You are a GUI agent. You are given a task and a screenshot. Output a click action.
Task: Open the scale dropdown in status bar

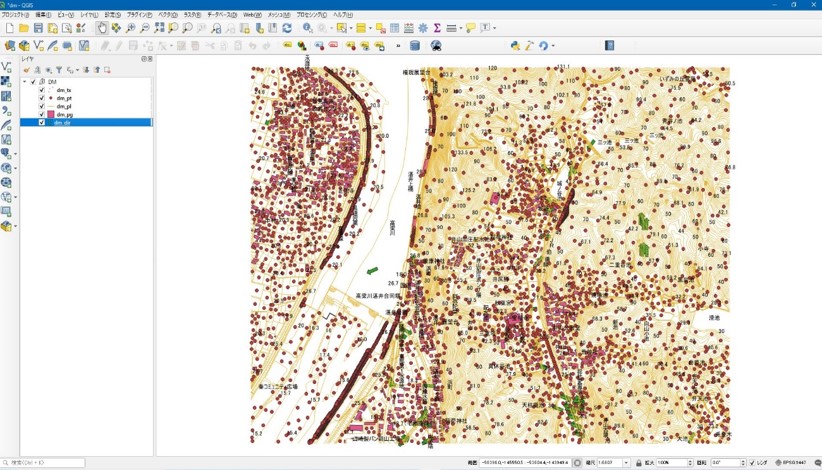(x=626, y=463)
